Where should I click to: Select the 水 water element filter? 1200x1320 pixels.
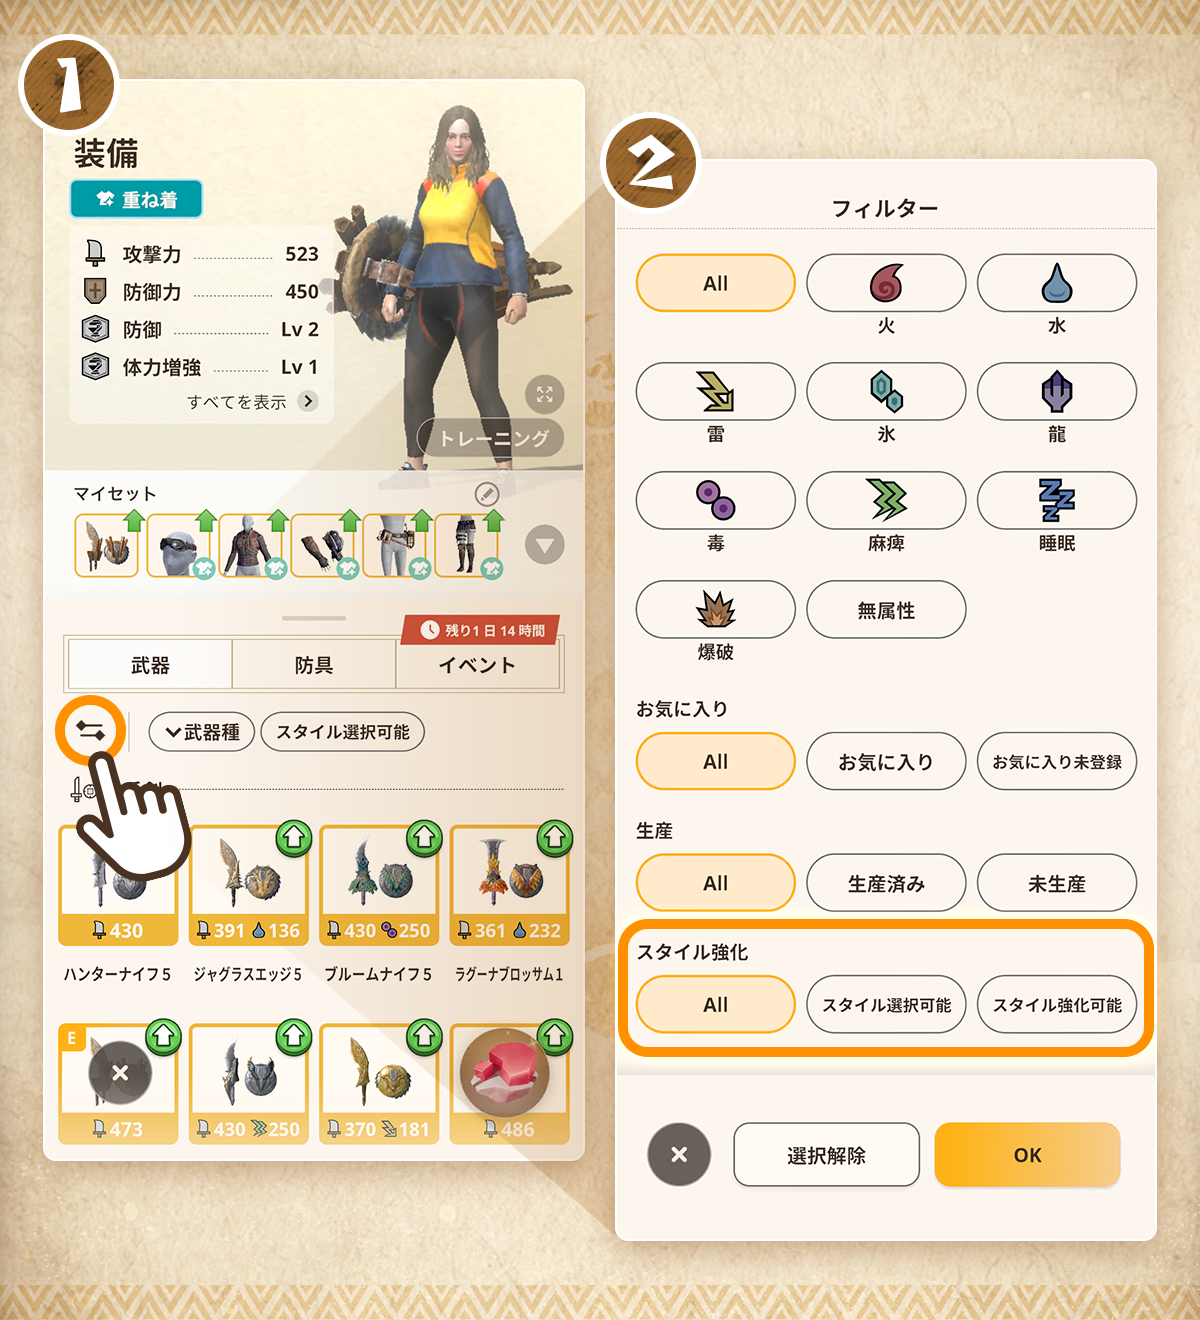[x=1057, y=283]
